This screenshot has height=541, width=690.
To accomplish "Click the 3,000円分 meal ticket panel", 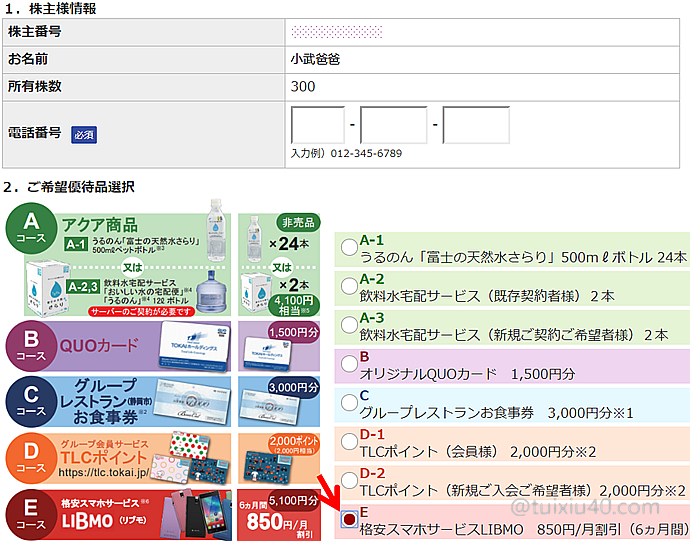I will (x=279, y=401).
